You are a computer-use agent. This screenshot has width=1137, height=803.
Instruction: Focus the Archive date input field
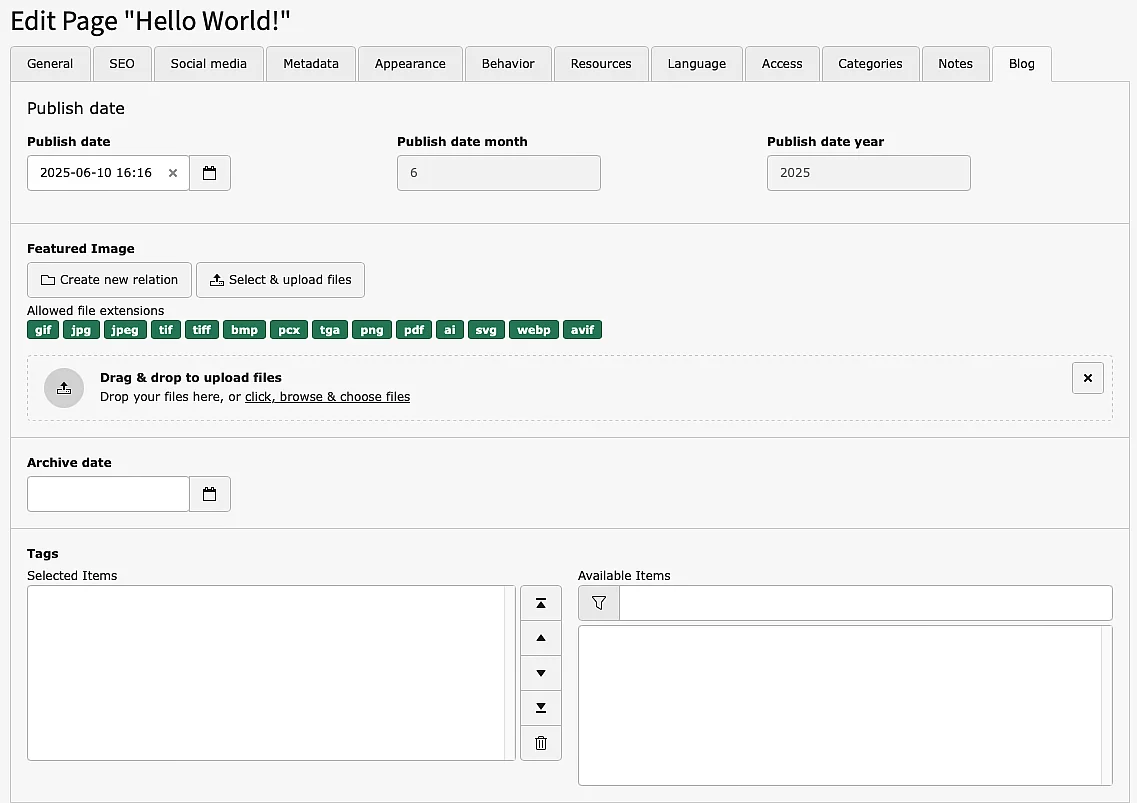click(108, 494)
